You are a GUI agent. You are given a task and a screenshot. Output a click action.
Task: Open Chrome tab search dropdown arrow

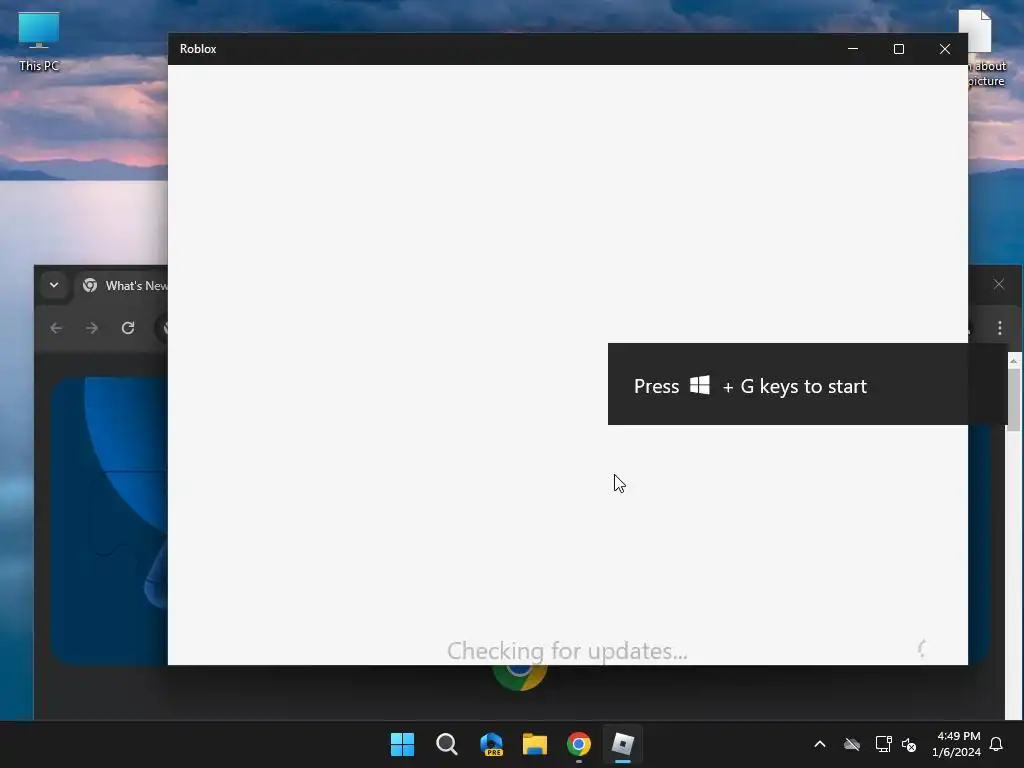54,285
